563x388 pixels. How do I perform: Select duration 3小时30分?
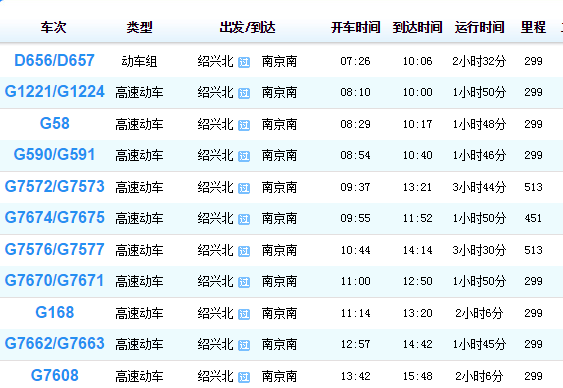(x=479, y=250)
